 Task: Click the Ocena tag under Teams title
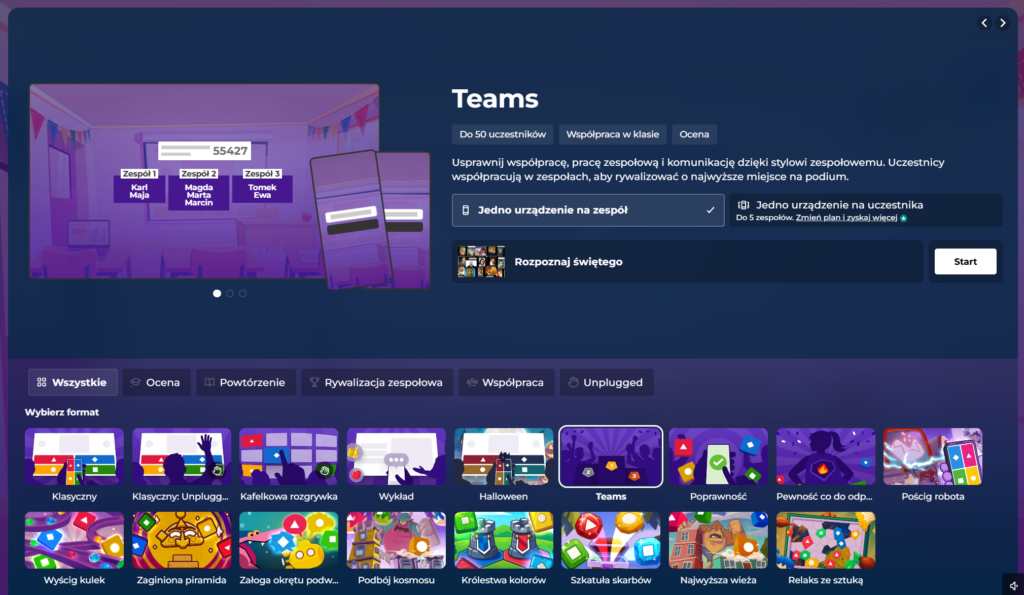tap(694, 135)
